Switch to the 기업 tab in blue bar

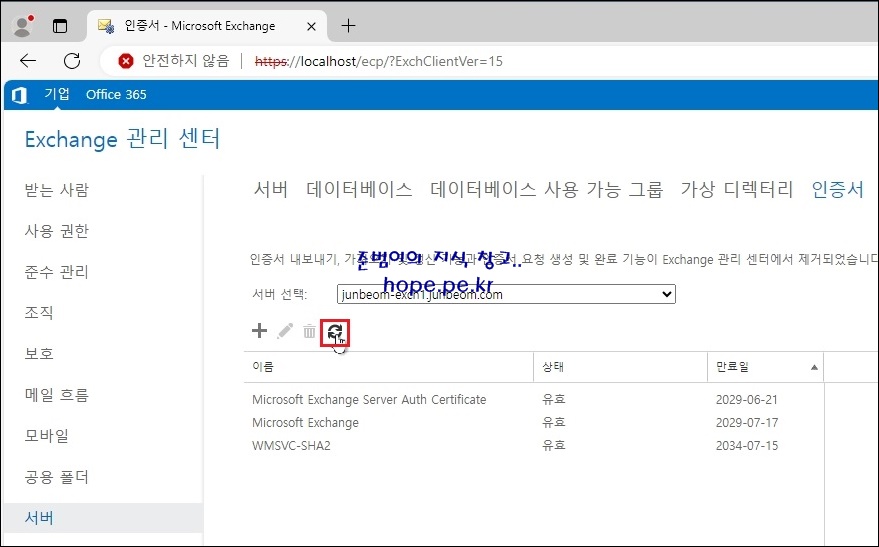(57, 94)
